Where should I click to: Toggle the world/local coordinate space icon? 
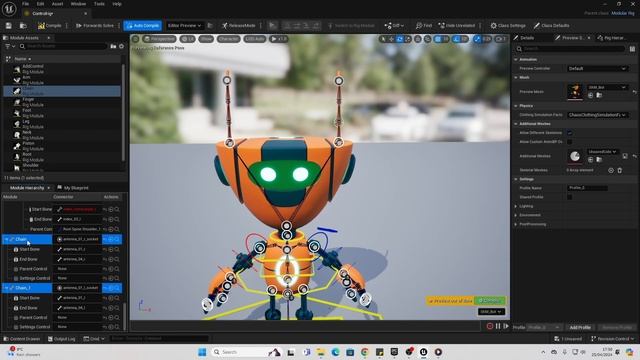pyautogui.click(x=418, y=39)
